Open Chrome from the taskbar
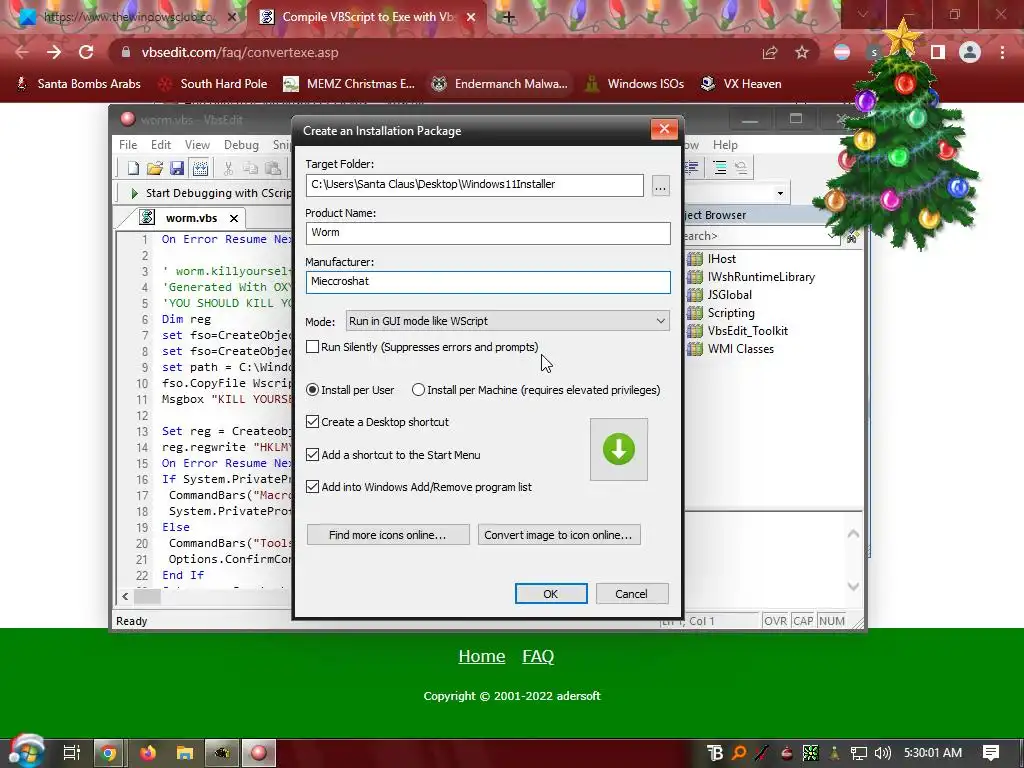The image size is (1024, 768). 109,753
